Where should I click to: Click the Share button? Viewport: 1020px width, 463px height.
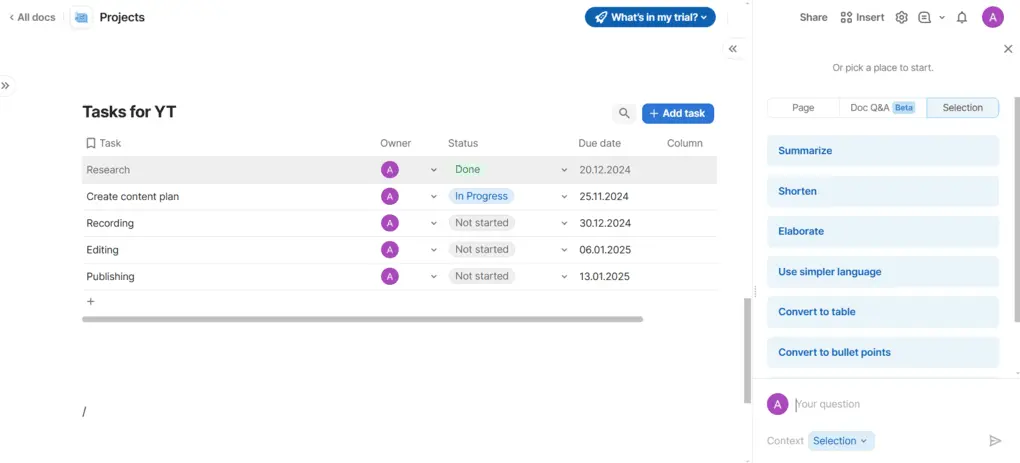click(x=813, y=18)
